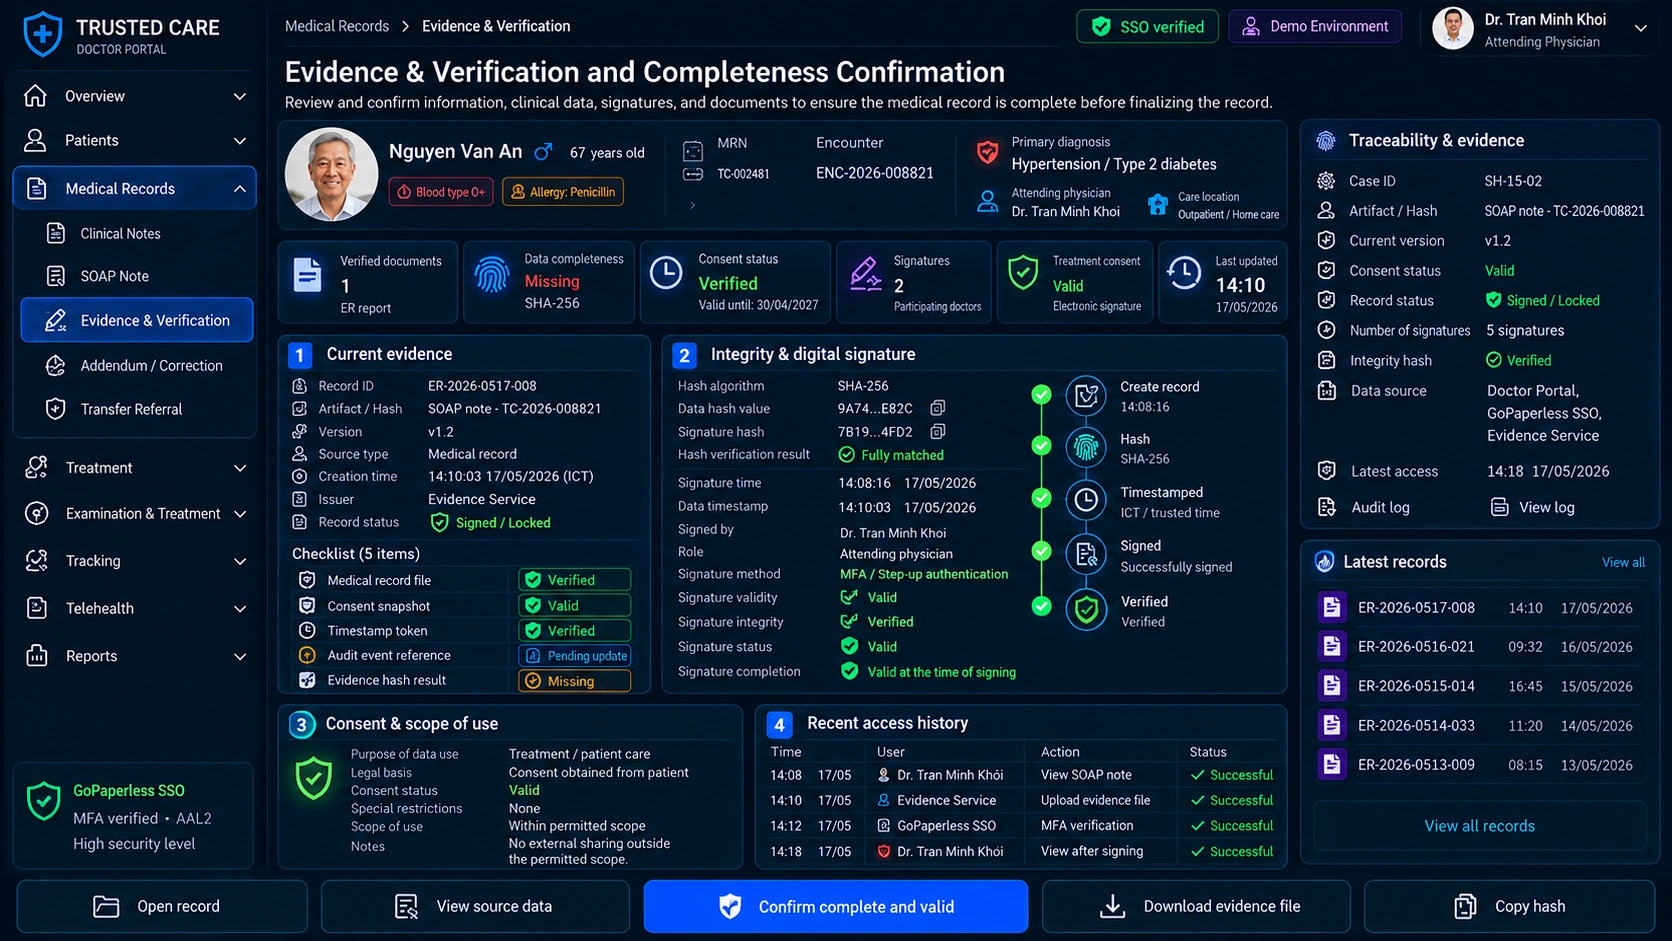
Task: Click the Signed document step icon
Action: pyautogui.click(x=1086, y=554)
